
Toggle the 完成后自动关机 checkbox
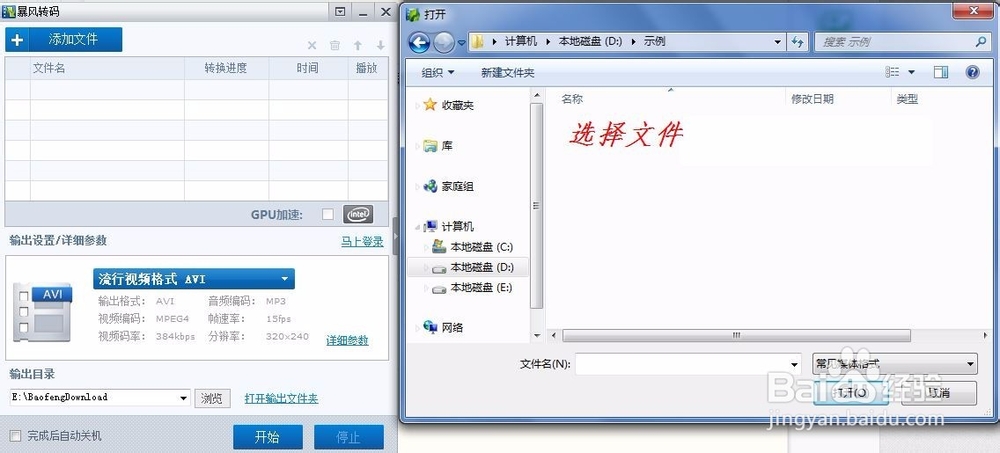[16, 436]
